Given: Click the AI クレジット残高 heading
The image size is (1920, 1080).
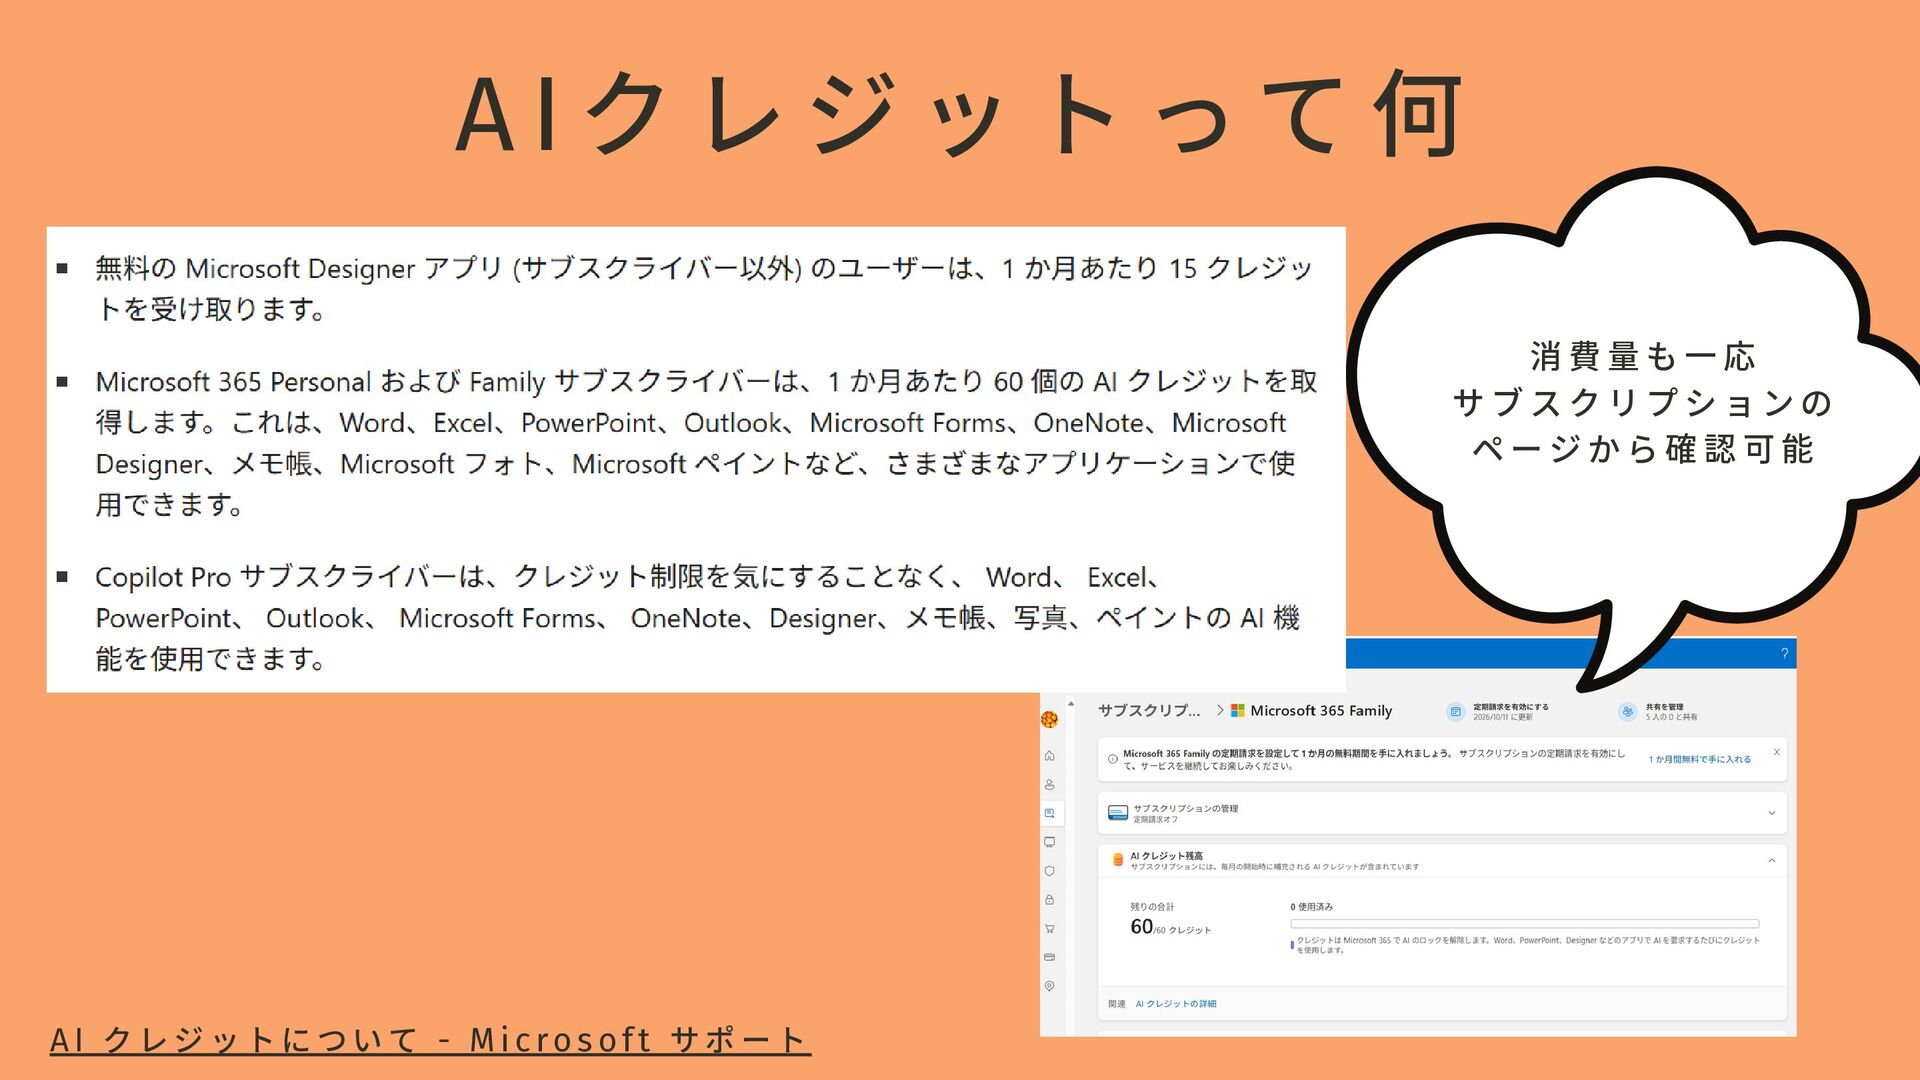Looking at the screenshot, I should [1166, 856].
